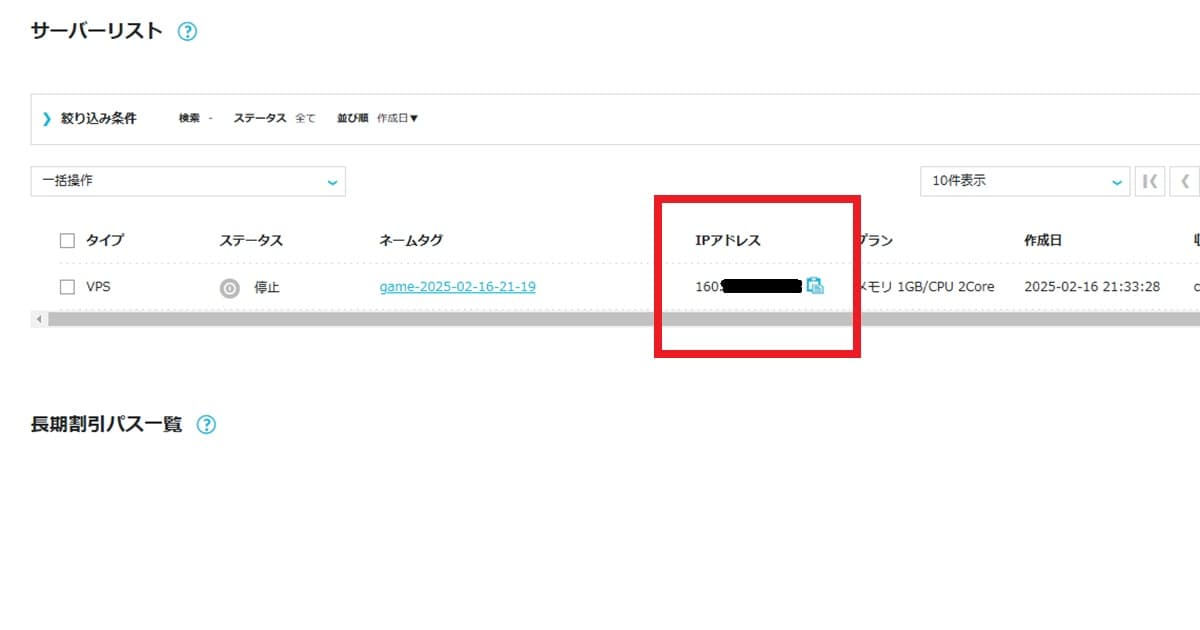Open the 10件表示 page size dropdown
This screenshot has width=1200, height=630.
pyautogui.click(x=1025, y=181)
